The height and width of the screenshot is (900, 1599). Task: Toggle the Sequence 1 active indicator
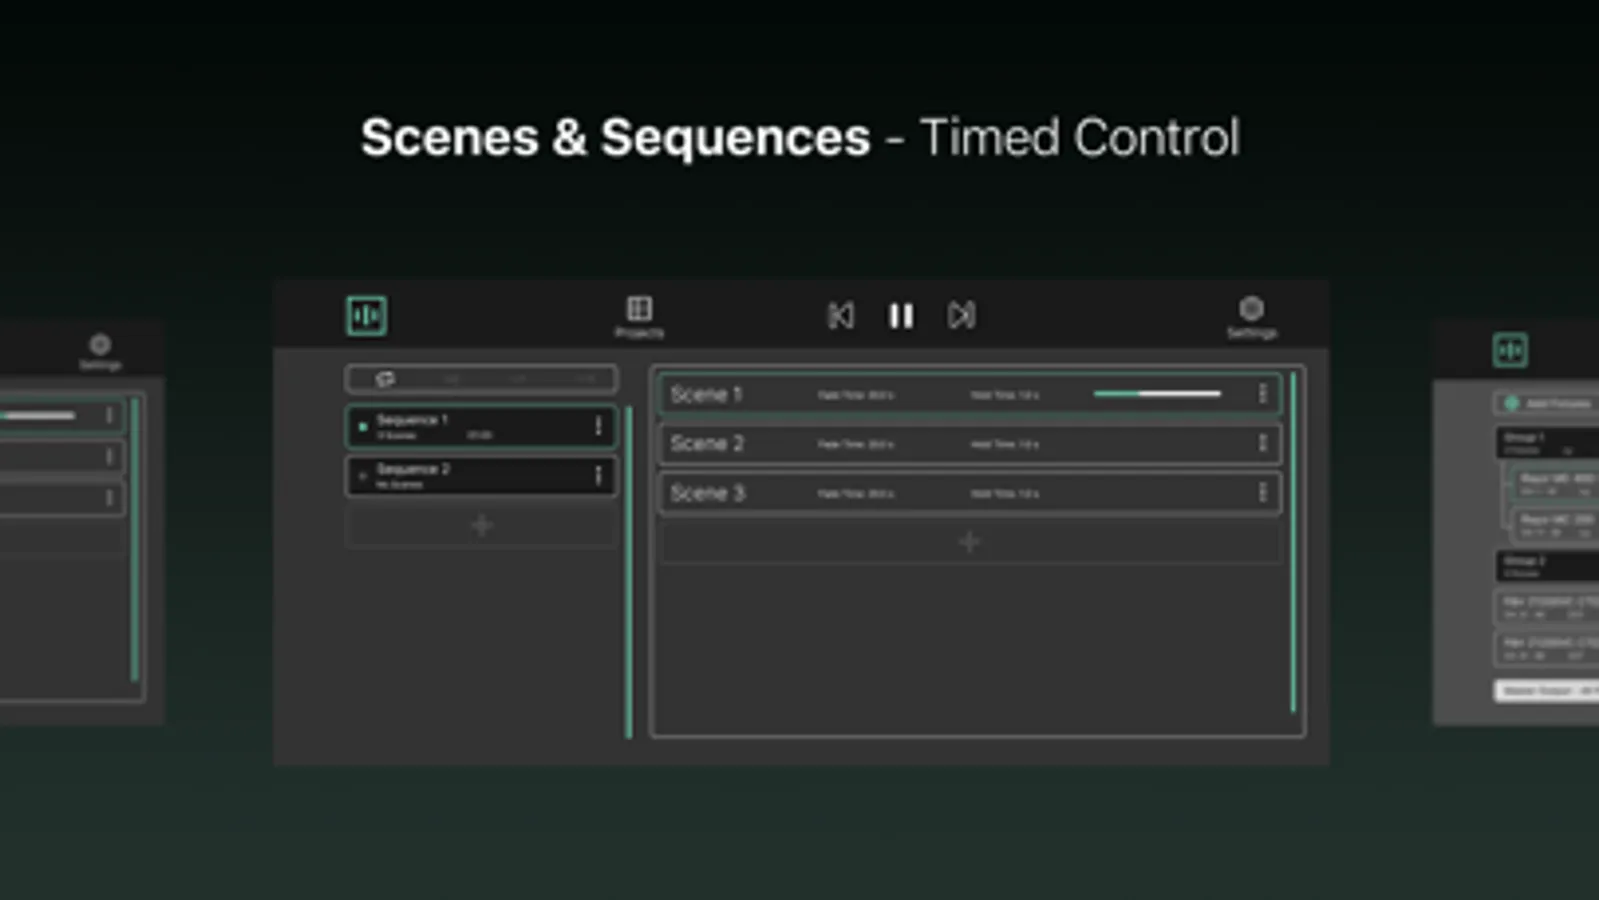coord(363,427)
